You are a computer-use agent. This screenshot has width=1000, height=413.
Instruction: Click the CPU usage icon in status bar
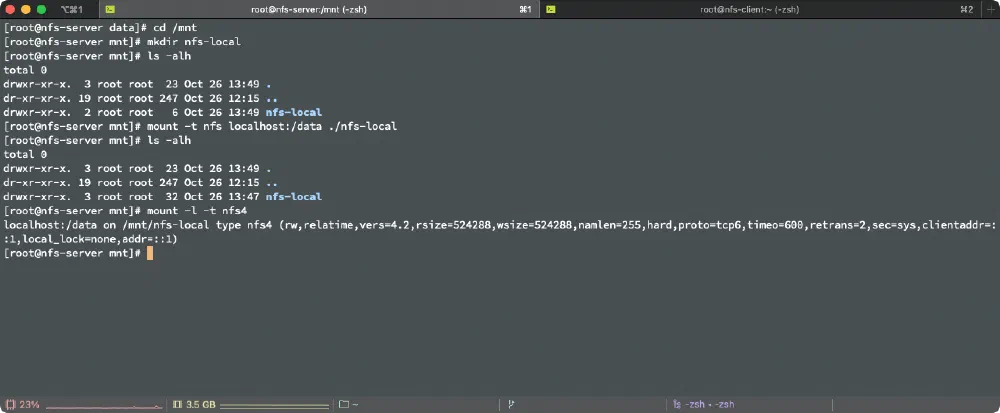coord(10,404)
